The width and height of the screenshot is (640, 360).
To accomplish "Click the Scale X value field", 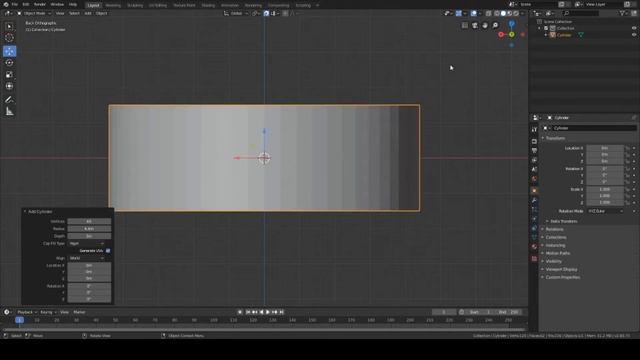I will (605, 189).
